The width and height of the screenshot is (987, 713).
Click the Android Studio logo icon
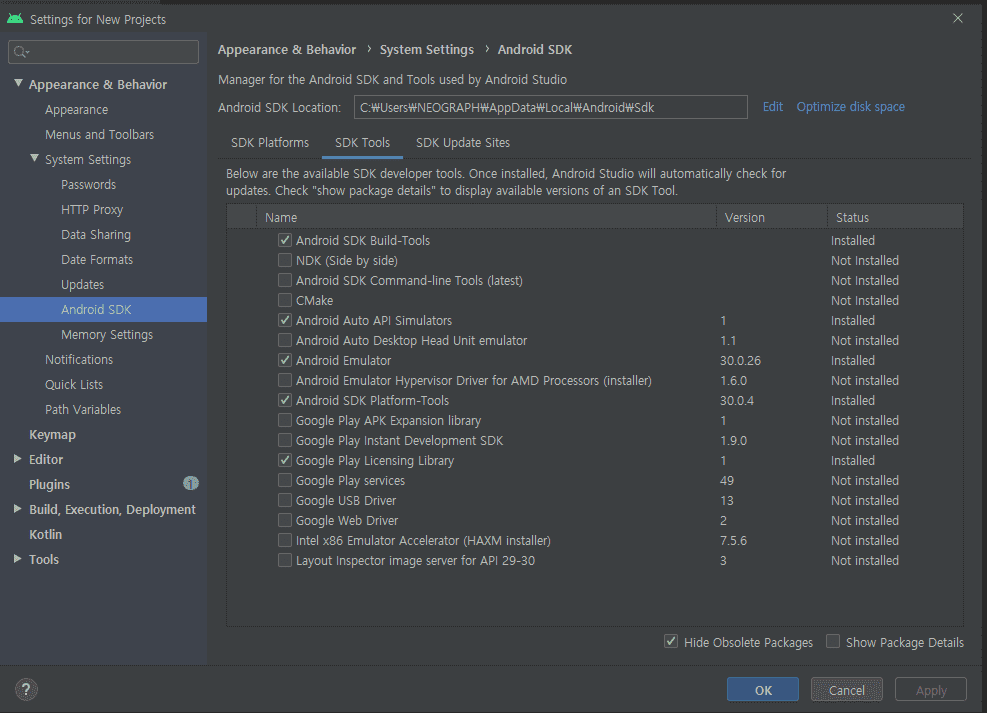click(15, 19)
